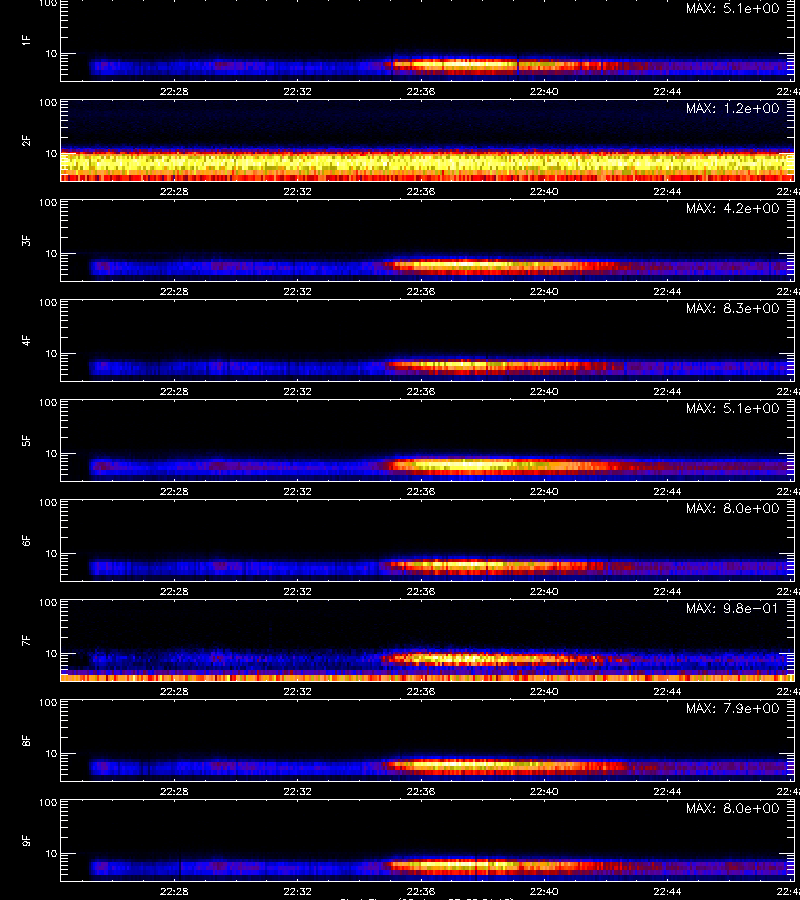Click the 100 y-axis label of panel 2F
The image size is (800, 900).
(48, 103)
